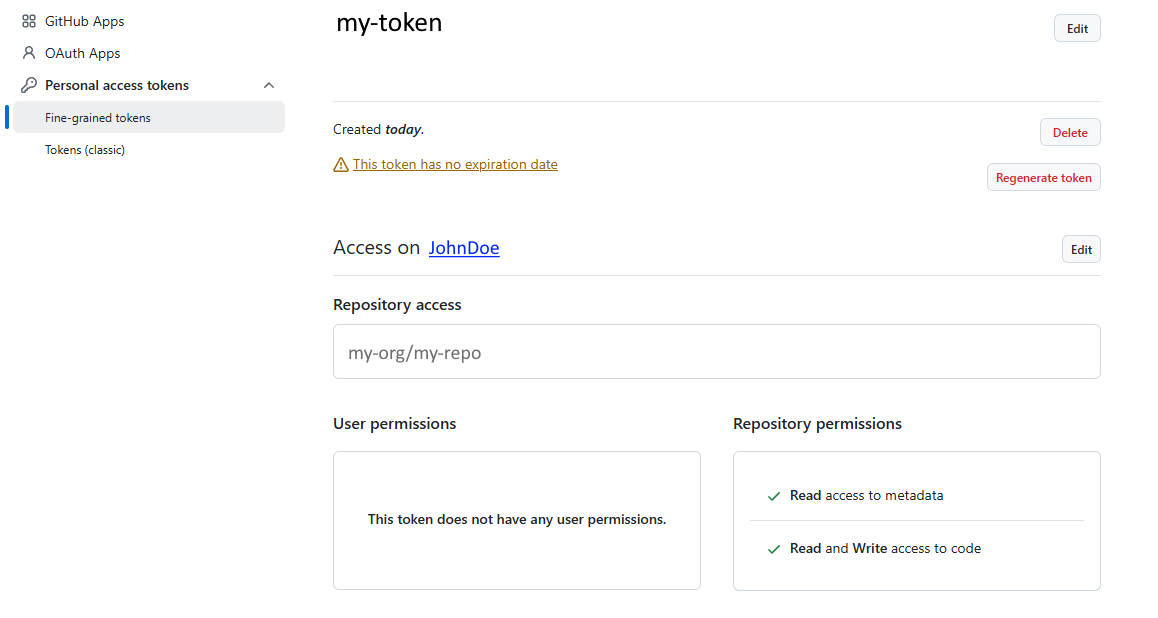Click the my-org/my-repo repository access field

point(716,352)
